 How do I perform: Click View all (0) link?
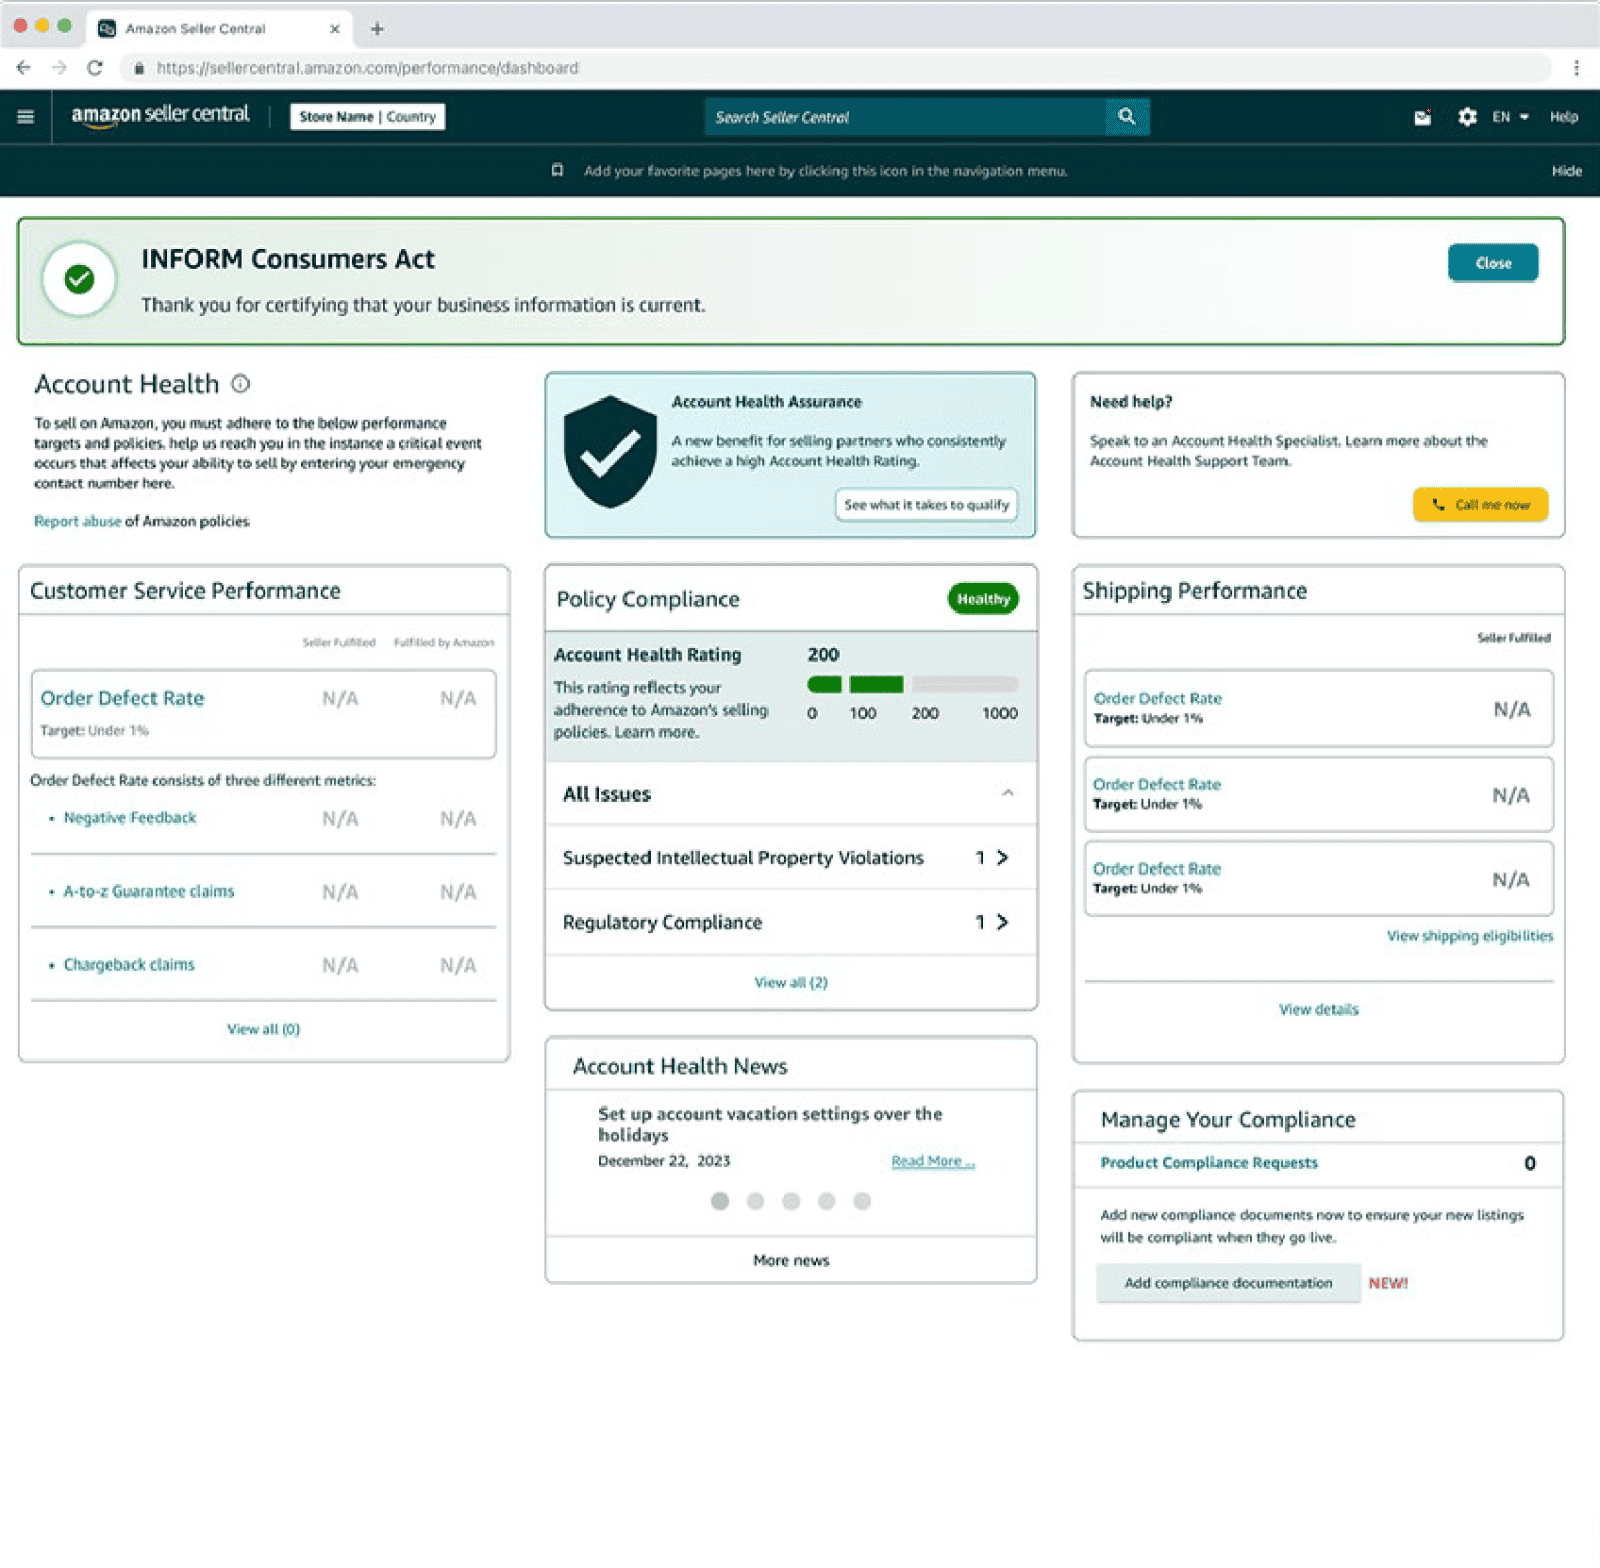[263, 1029]
